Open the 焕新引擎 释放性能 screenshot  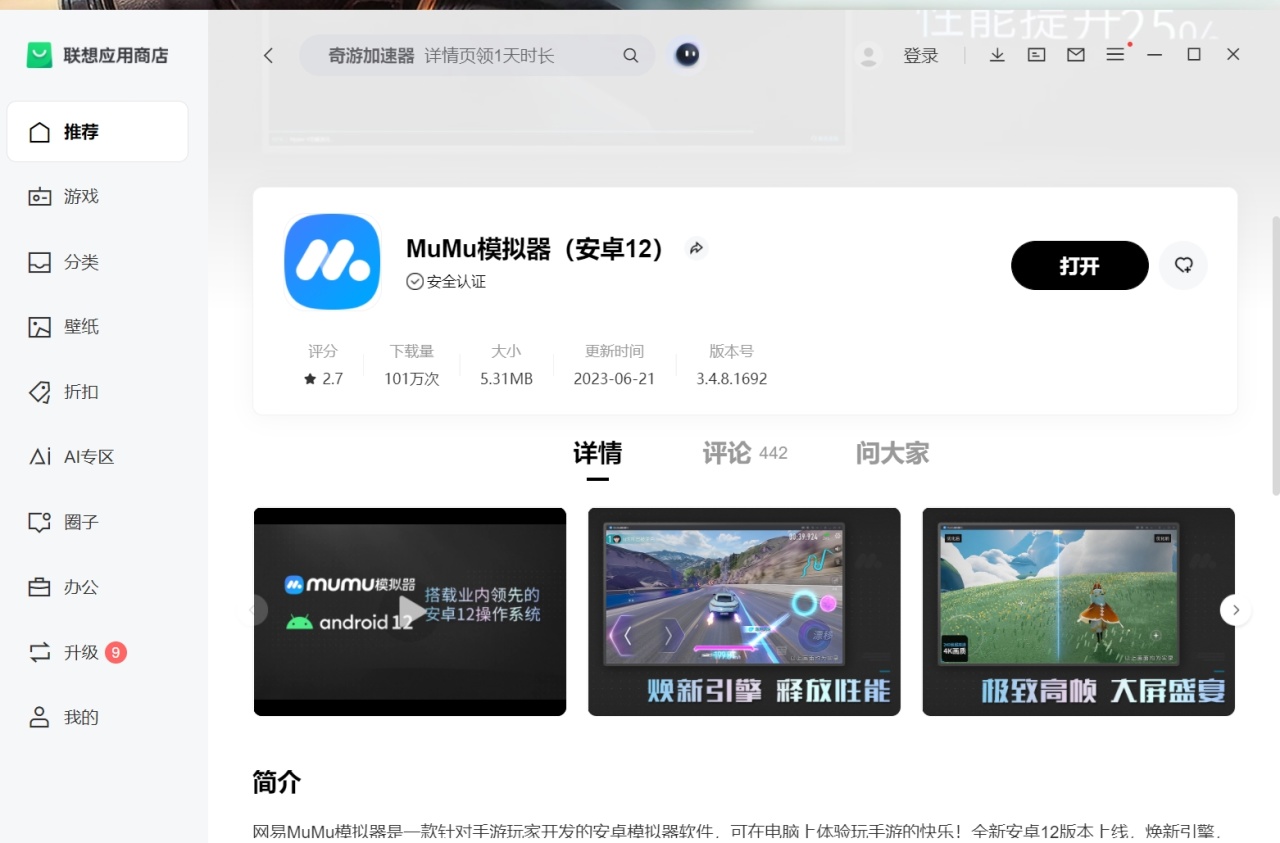pyautogui.click(x=744, y=612)
